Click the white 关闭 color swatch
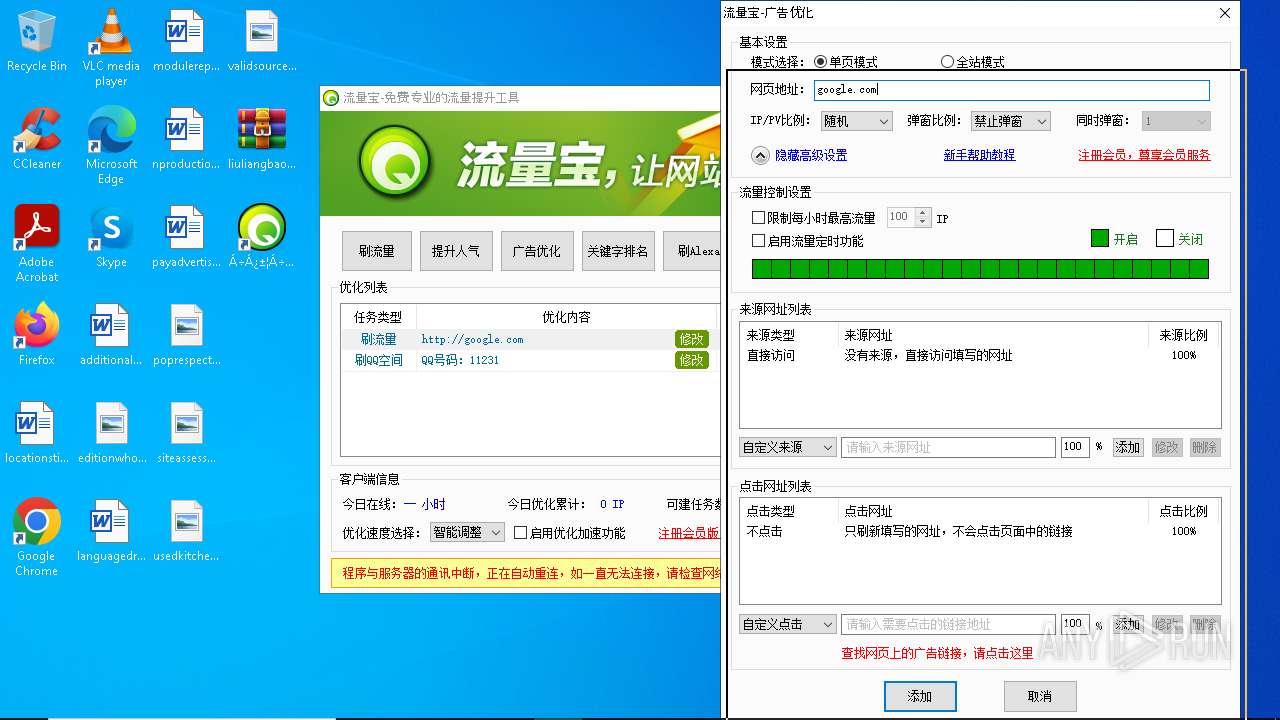This screenshot has height=720, width=1280. pos(1164,238)
